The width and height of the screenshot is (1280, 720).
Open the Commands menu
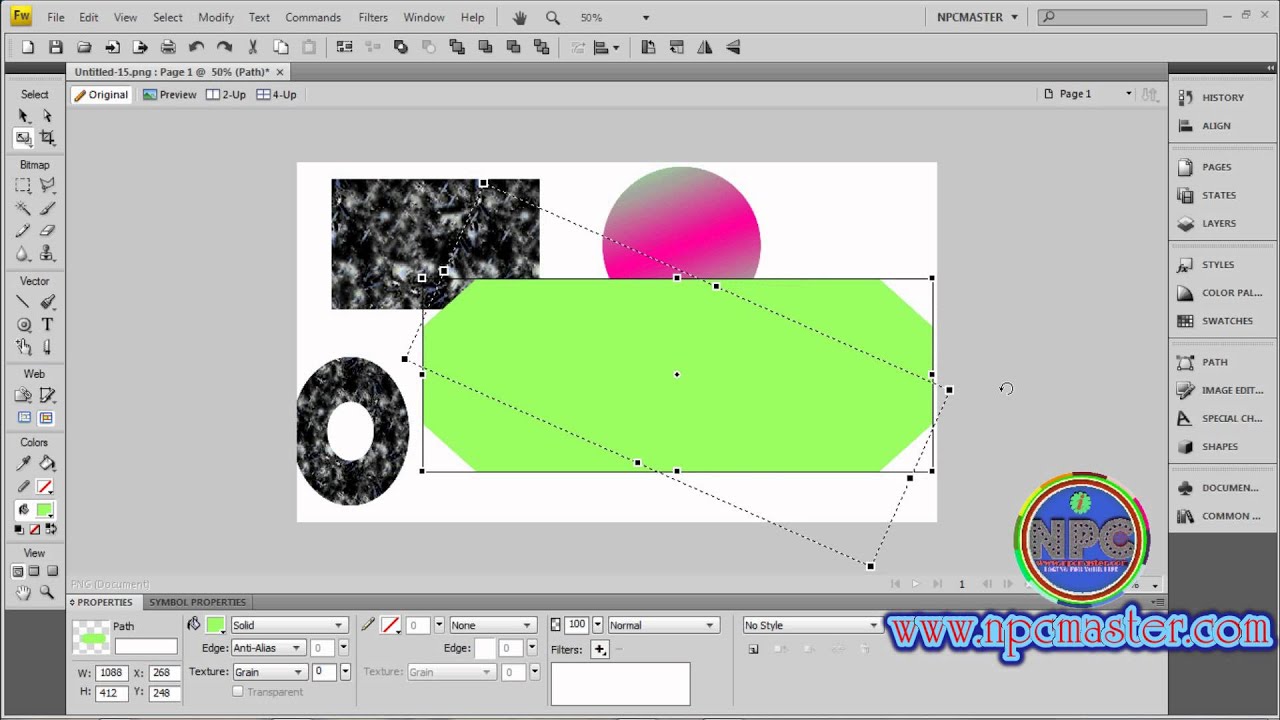pyautogui.click(x=313, y=17)
